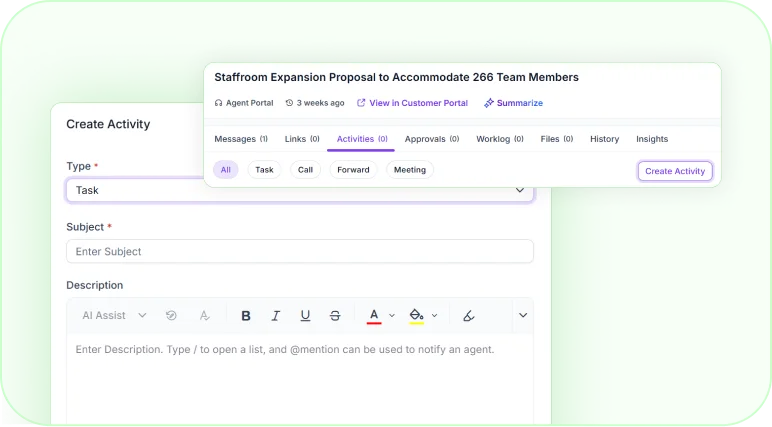Underline text using the toolbar icon
Screen dimensions: 772x427
click(x=305, y=316)
